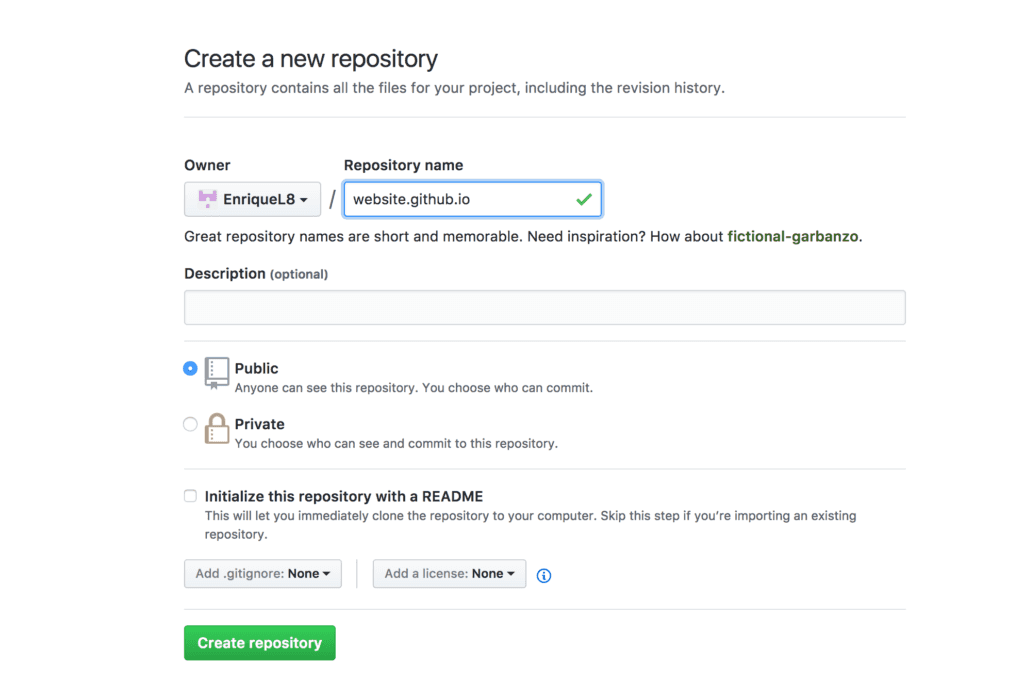Focus the Repository name input field
The height and width of the screenshot is (696, 1024).
tap(472, 199)
